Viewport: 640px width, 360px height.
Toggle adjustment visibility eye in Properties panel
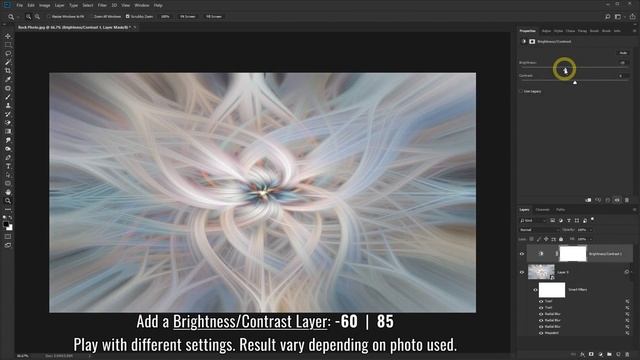click(617, 200)
